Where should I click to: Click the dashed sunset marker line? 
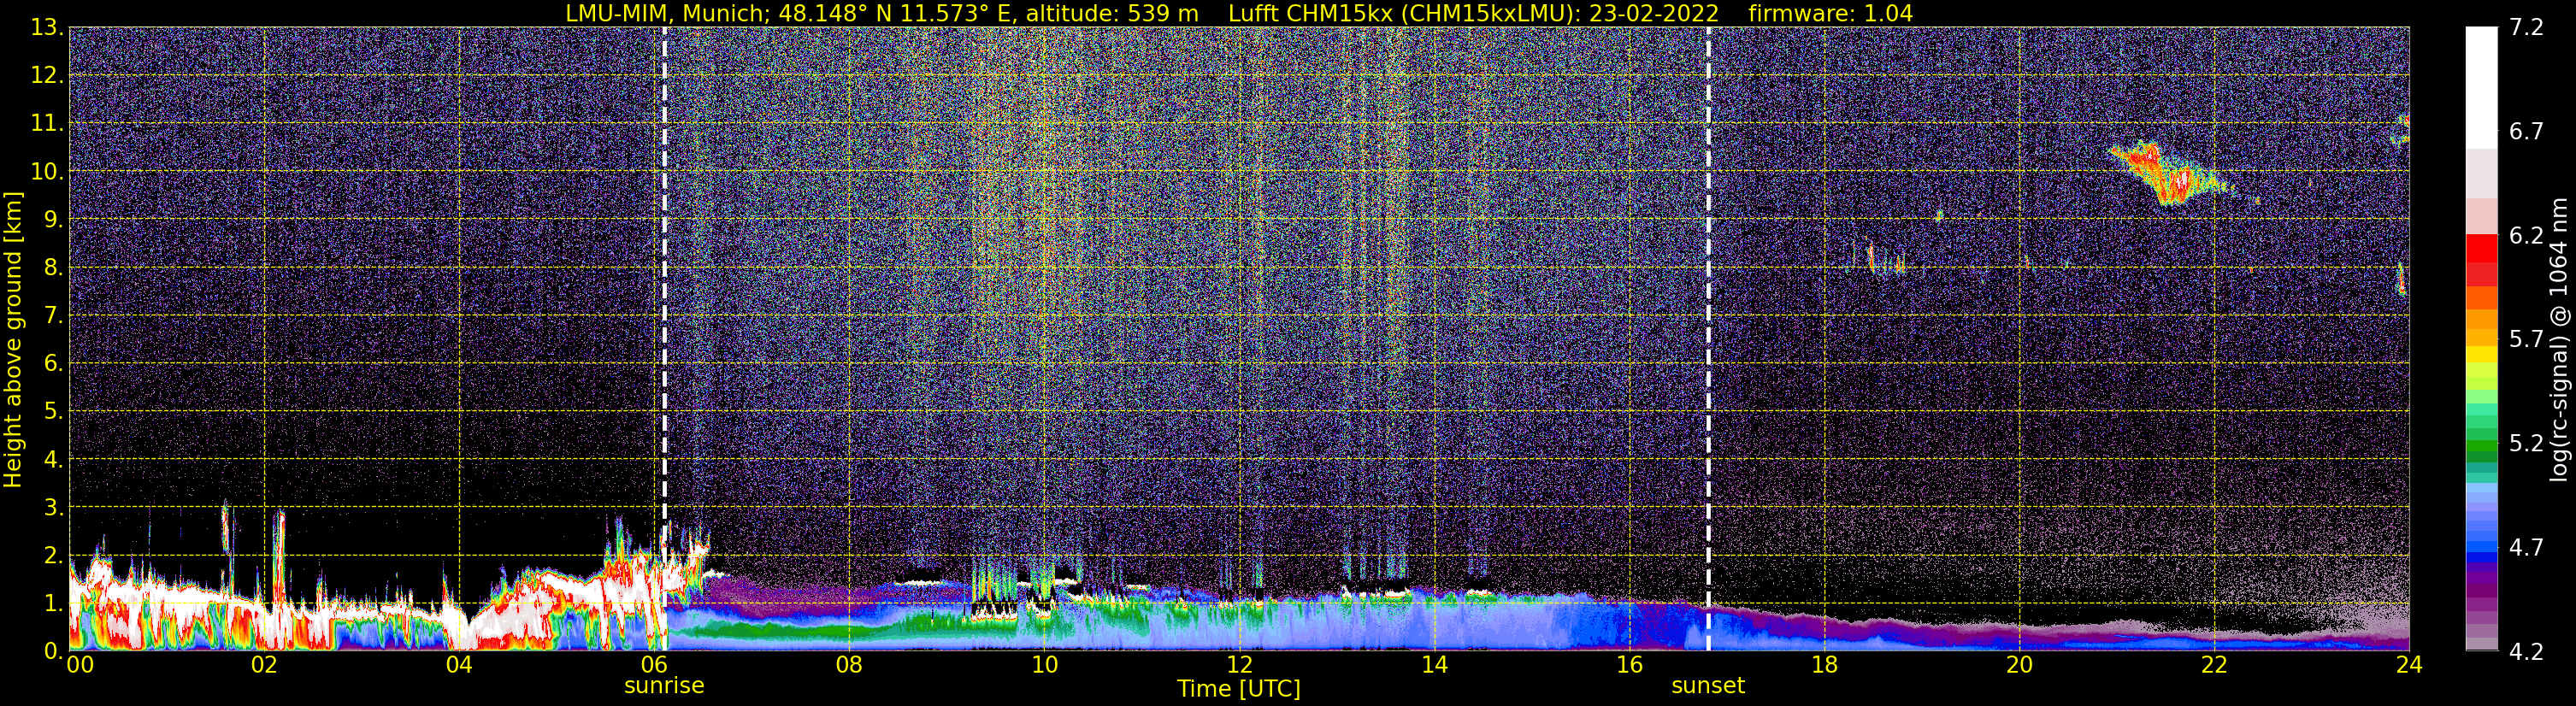tap(1708, 339)
